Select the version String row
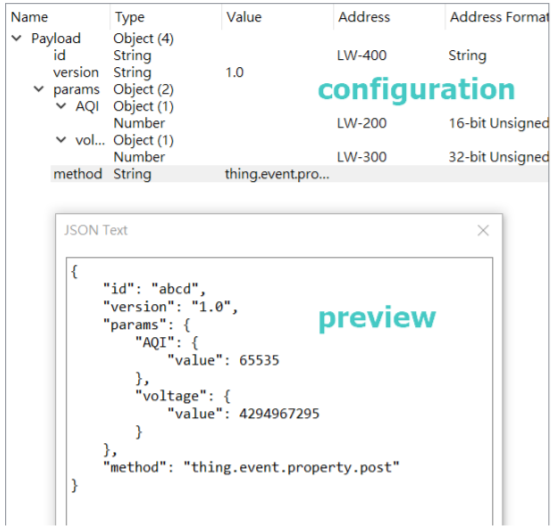This screenshot has height=528, width=554. tap(300, 72)
